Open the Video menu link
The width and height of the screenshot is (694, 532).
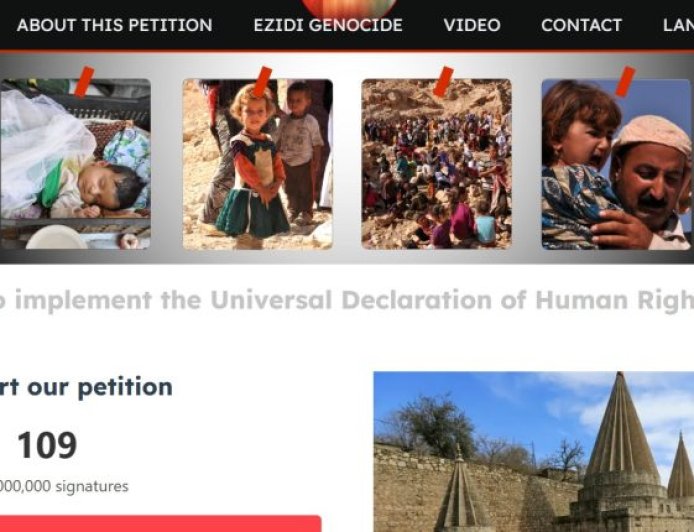[472, 25]
